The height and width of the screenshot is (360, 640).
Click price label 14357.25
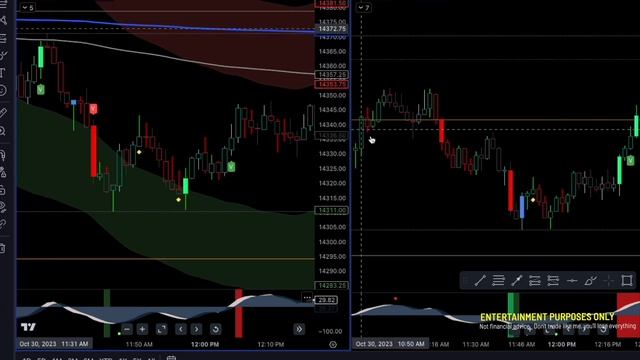click(332, 75)
